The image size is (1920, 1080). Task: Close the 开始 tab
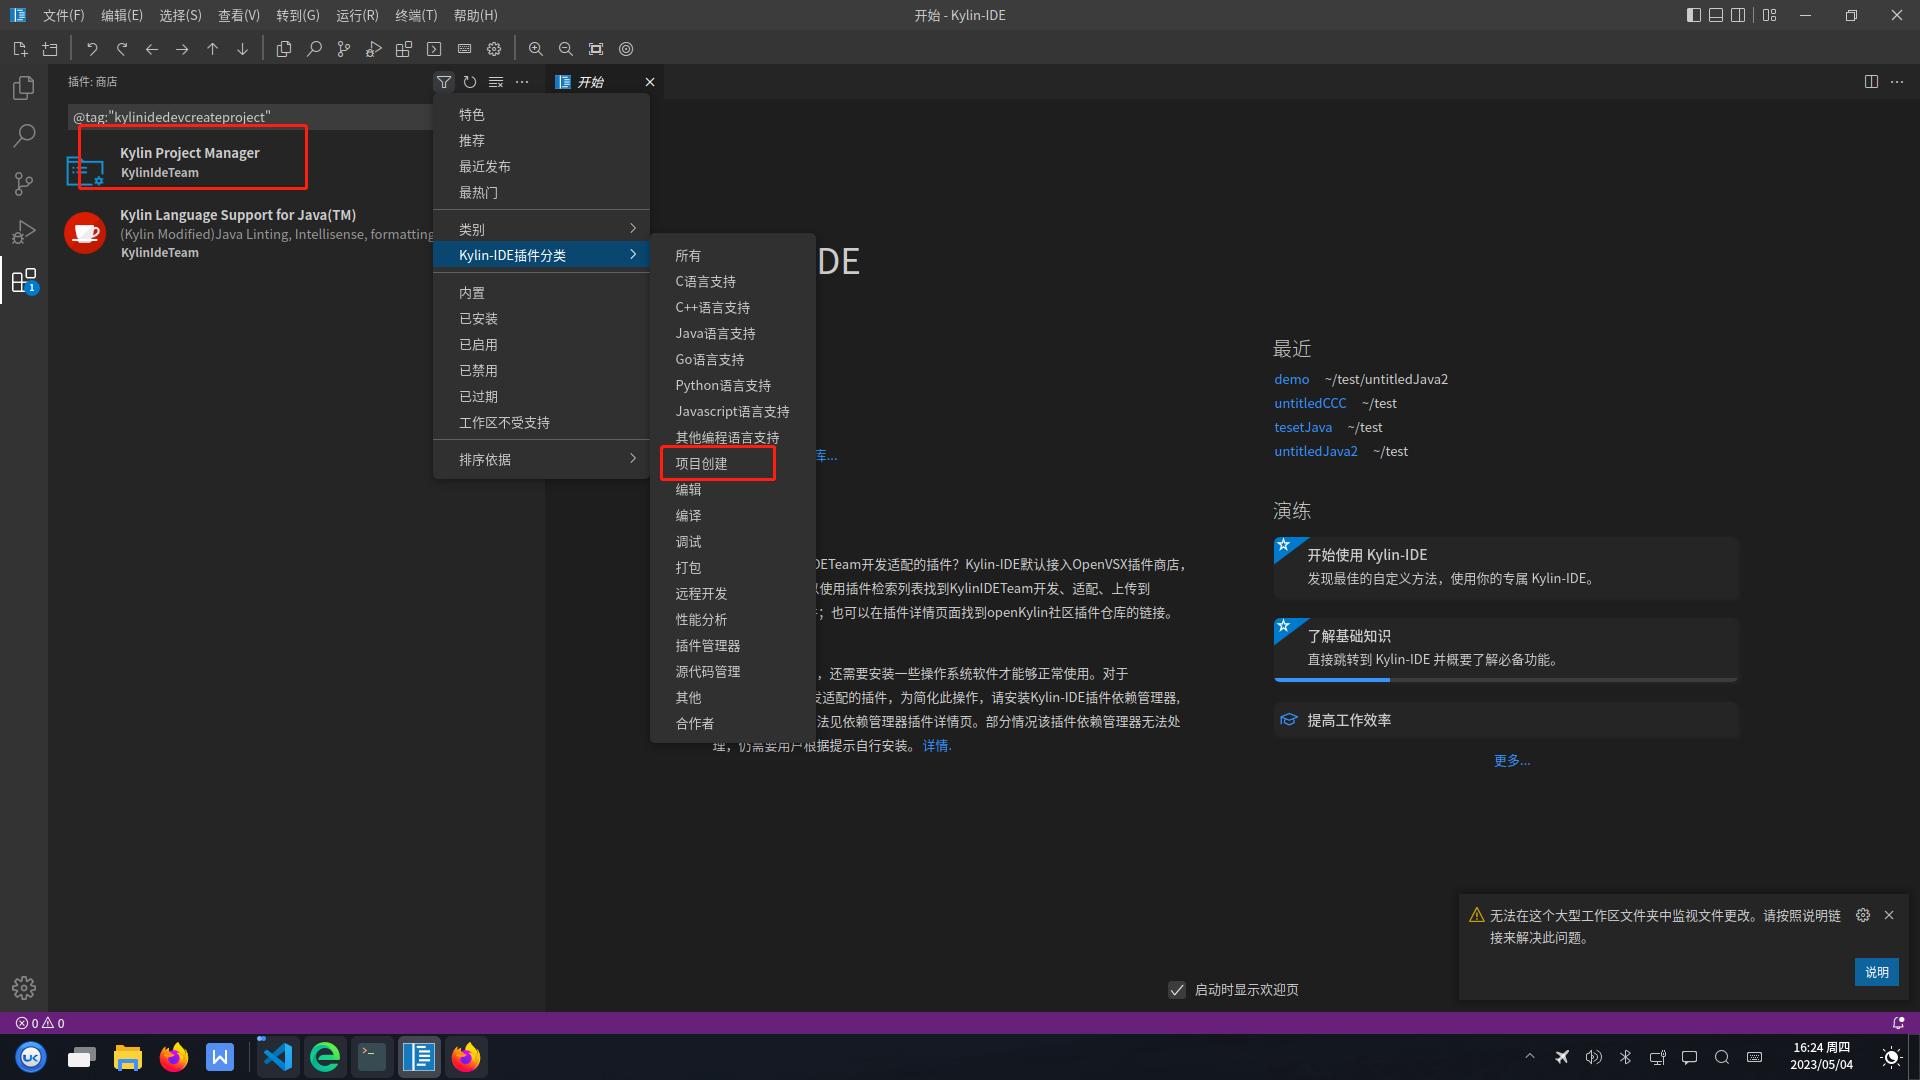coord(650,82)
